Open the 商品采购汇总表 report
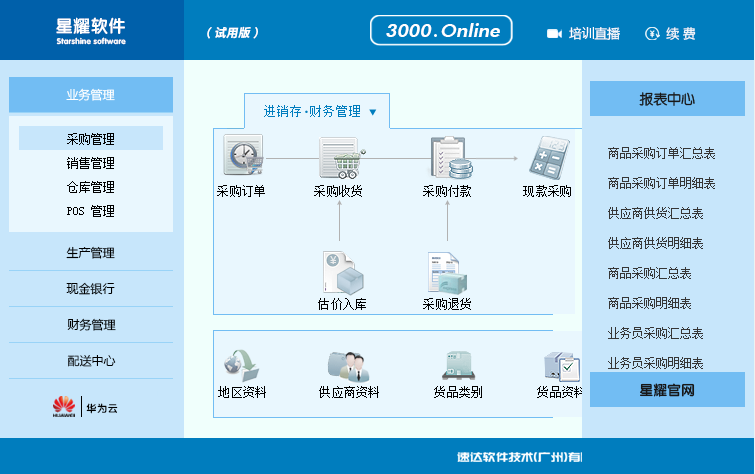 pyautogui.click(x=650, y=273)
